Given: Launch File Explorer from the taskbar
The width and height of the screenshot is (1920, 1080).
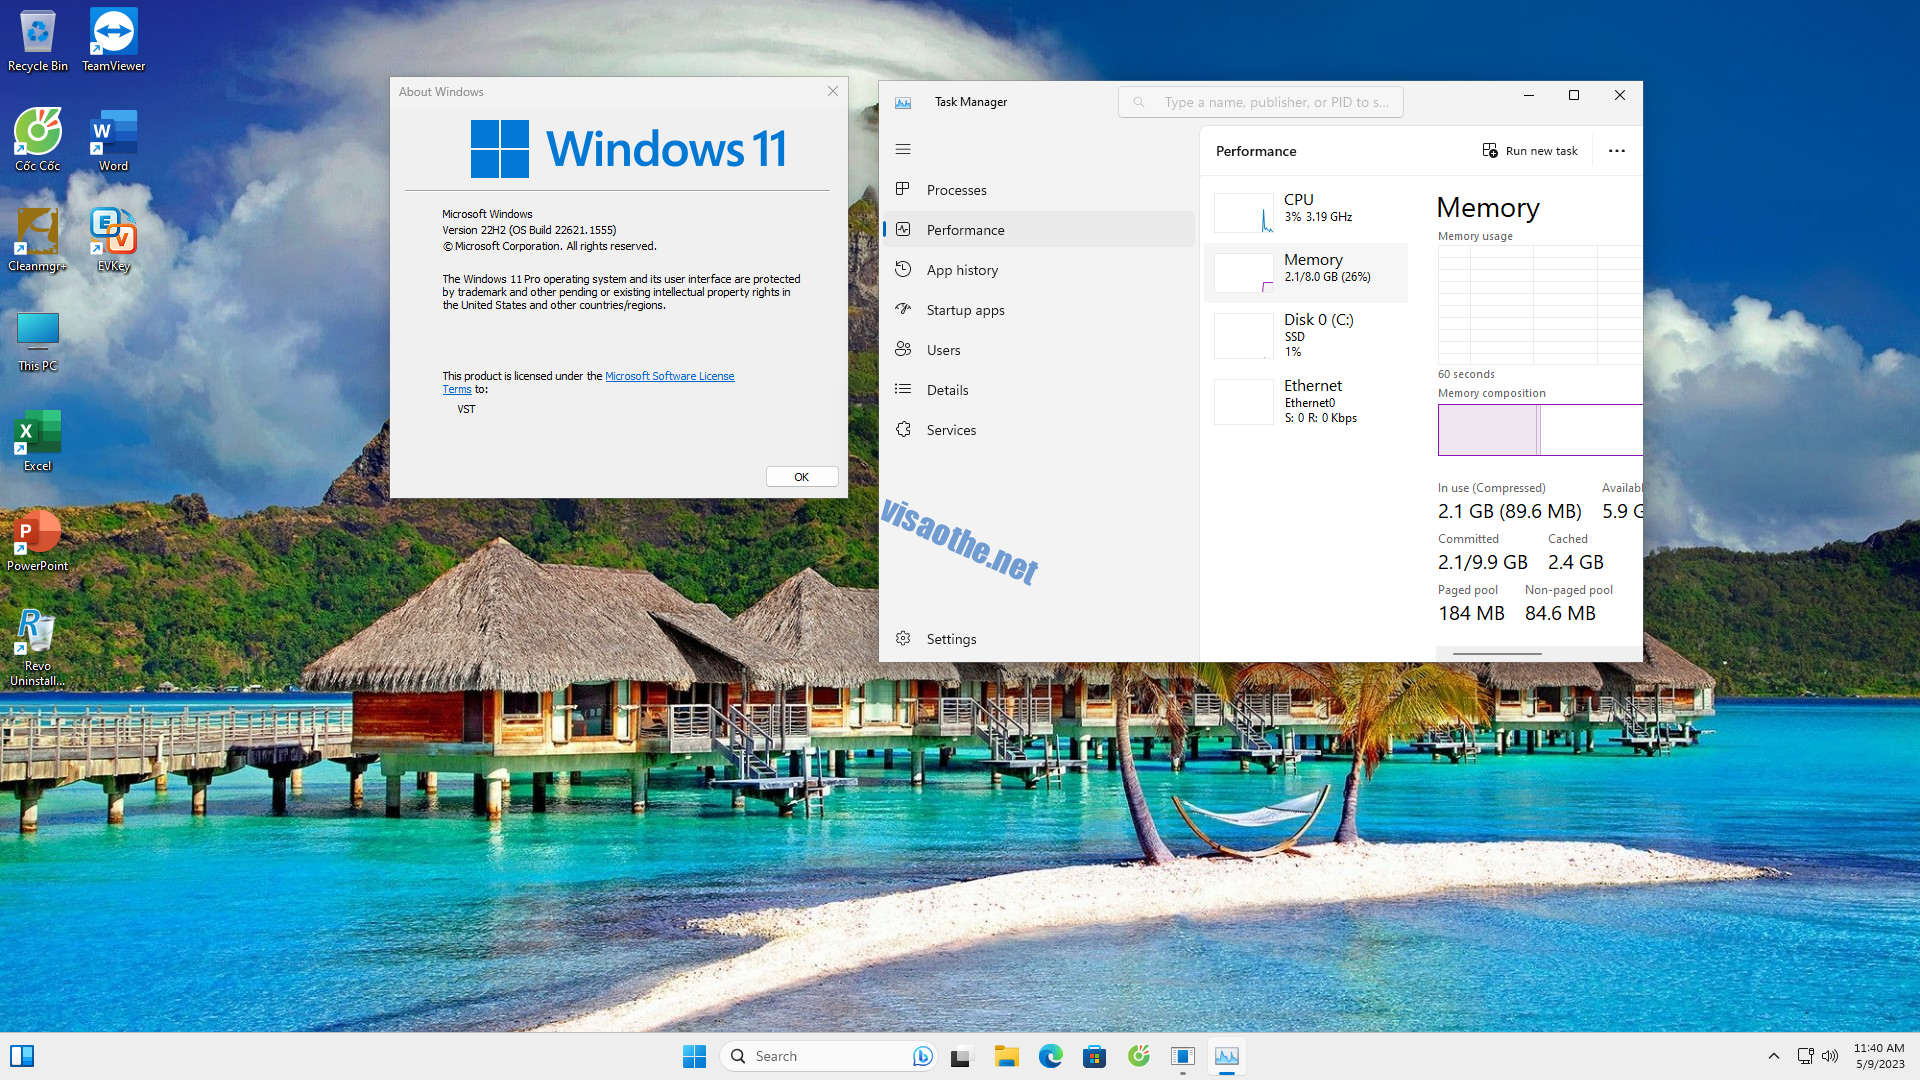Looking at the screenshot, I should click(x=1006, y=1056).
